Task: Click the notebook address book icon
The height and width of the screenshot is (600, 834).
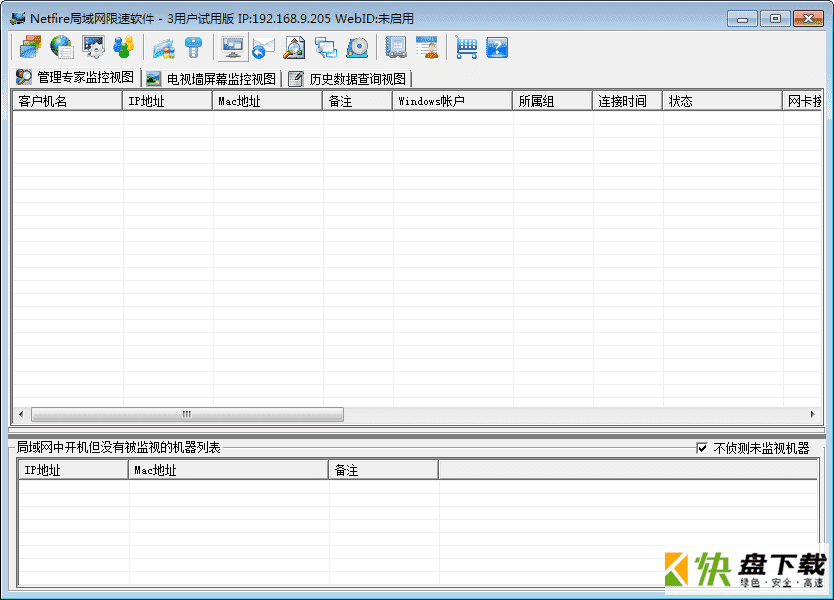Action: pos(396,47)
